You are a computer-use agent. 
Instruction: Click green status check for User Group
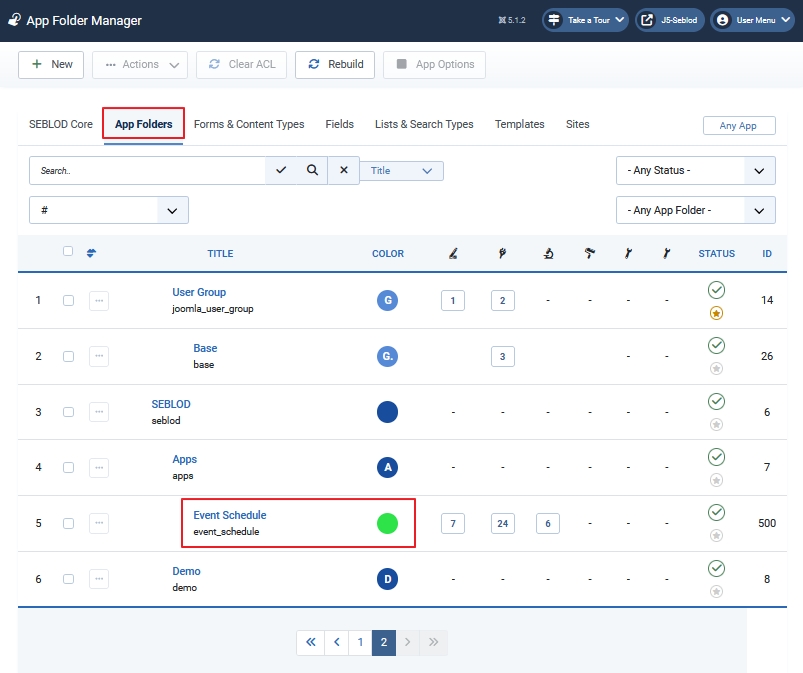click(716, 290)
